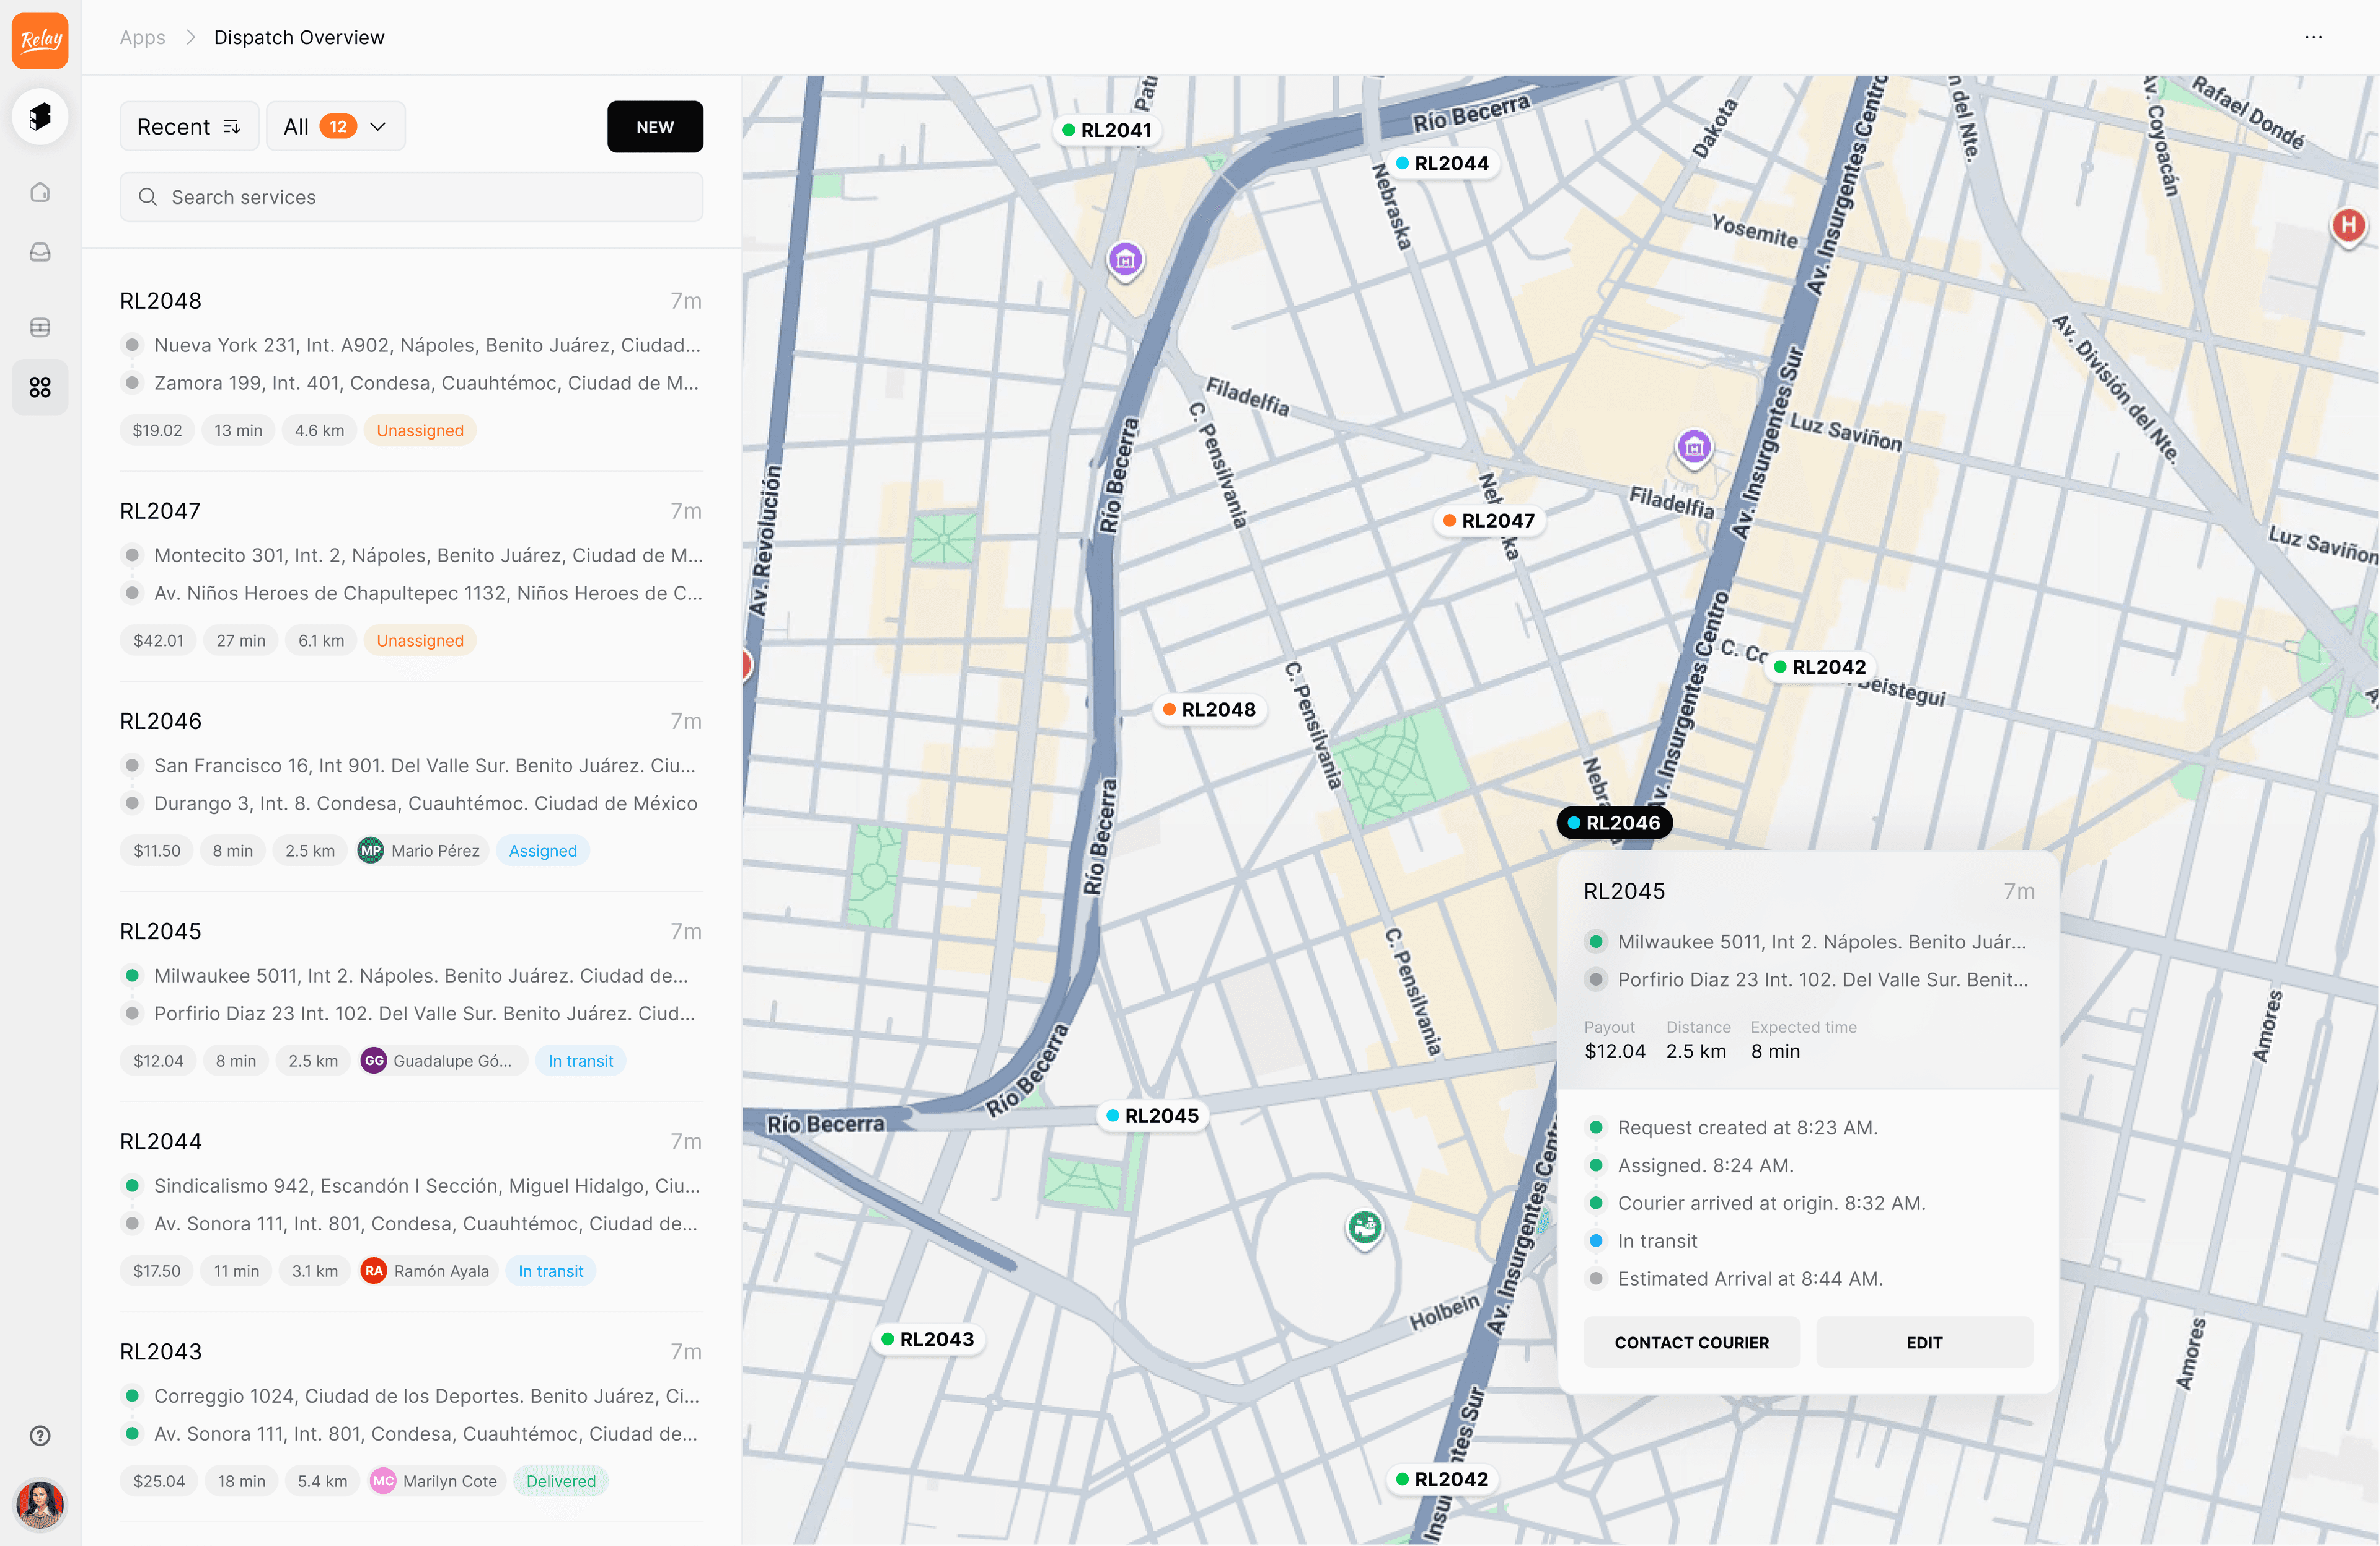2380x1546 pixels.
Task: Click Request created at 8:23 AM entry
Action: click(1747, 1127)
